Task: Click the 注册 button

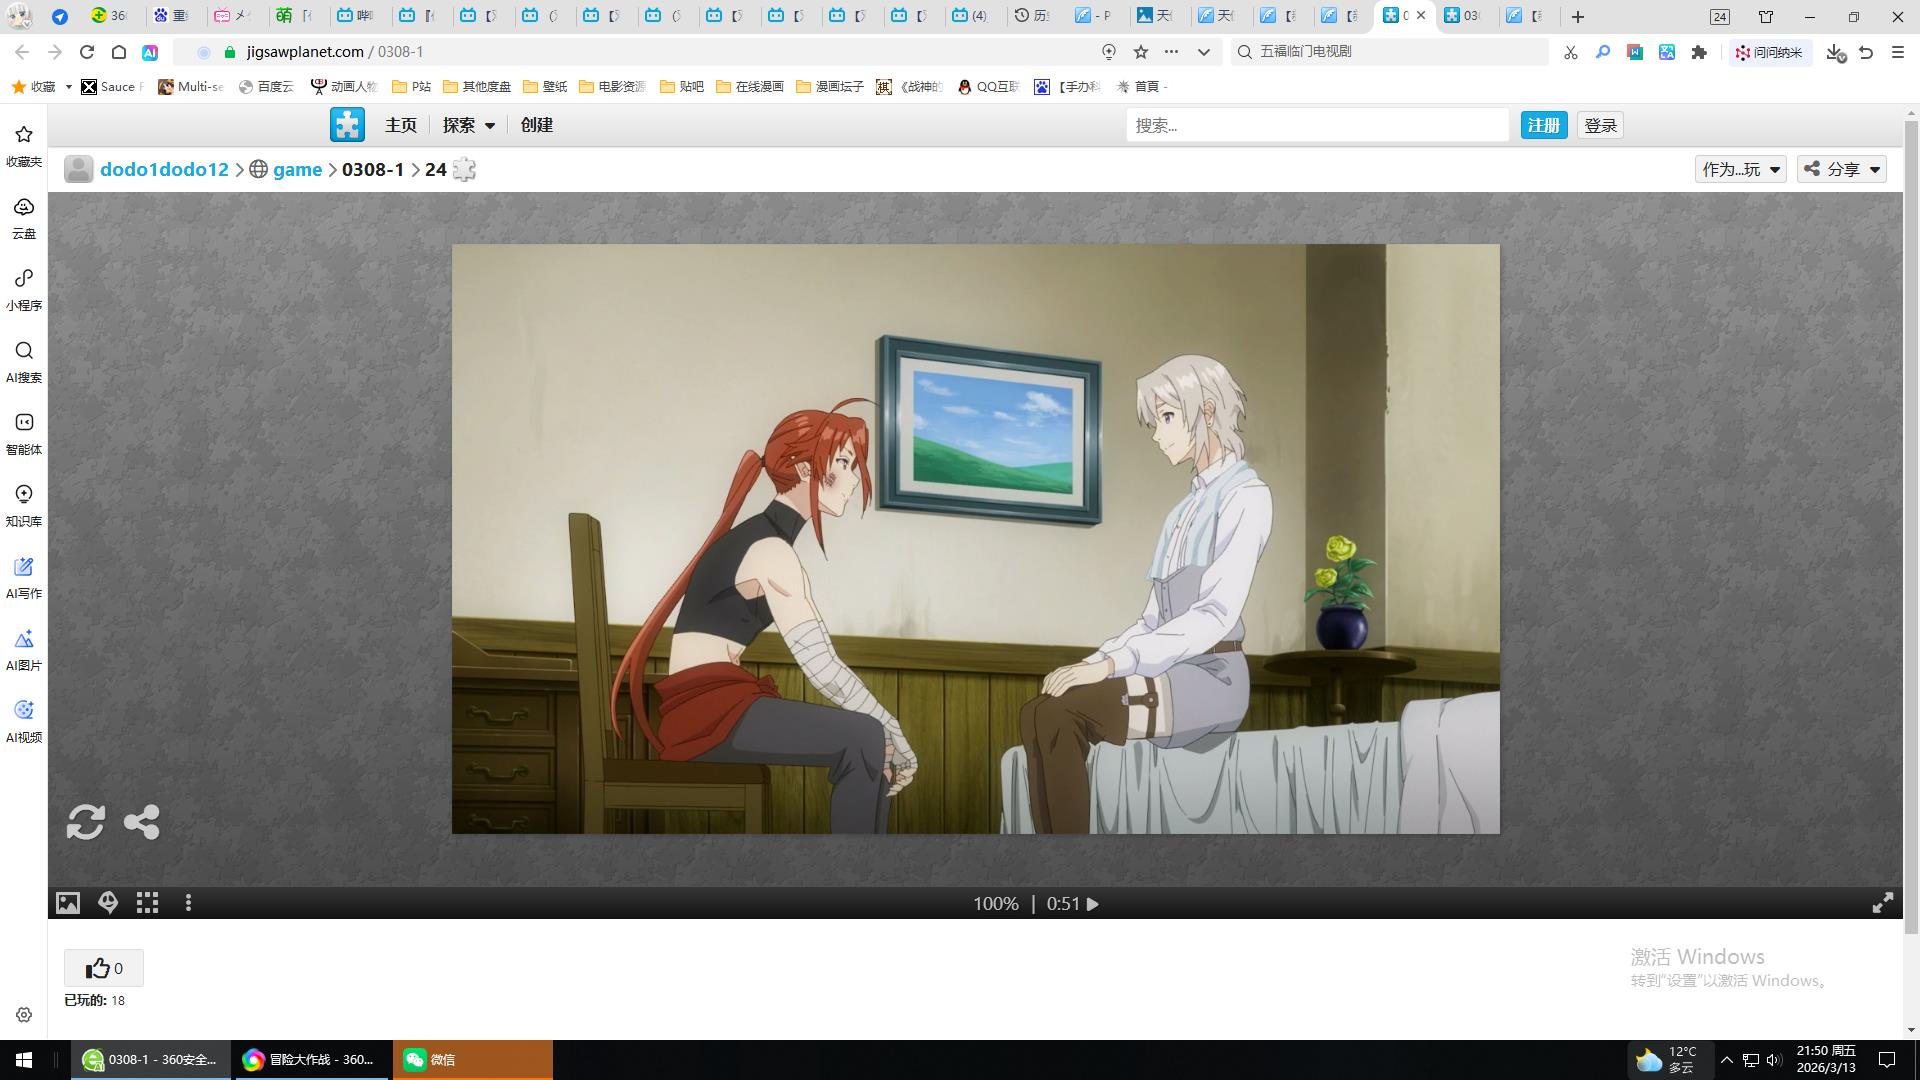Action: 1543,125
